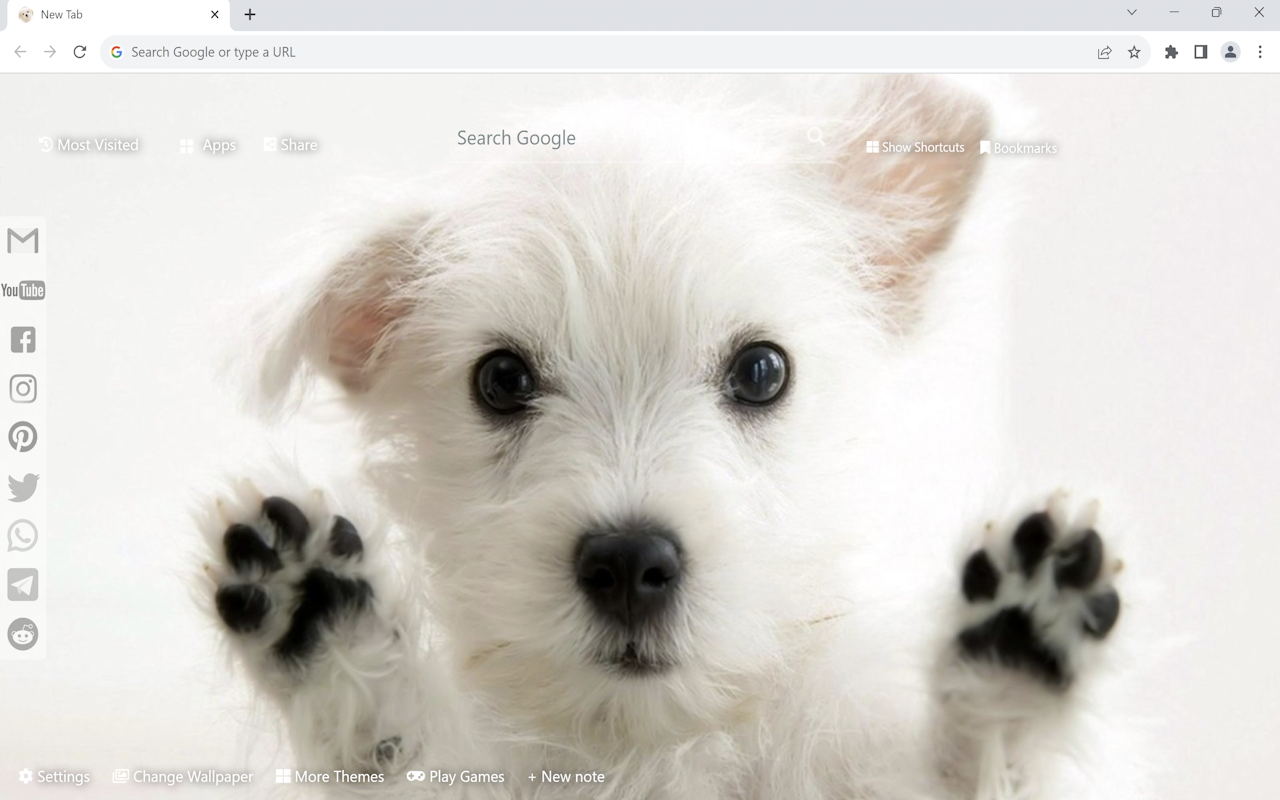Open the Apps menu
The height and width of the screenshot is (800, 1280).
[x=207, y=144]
